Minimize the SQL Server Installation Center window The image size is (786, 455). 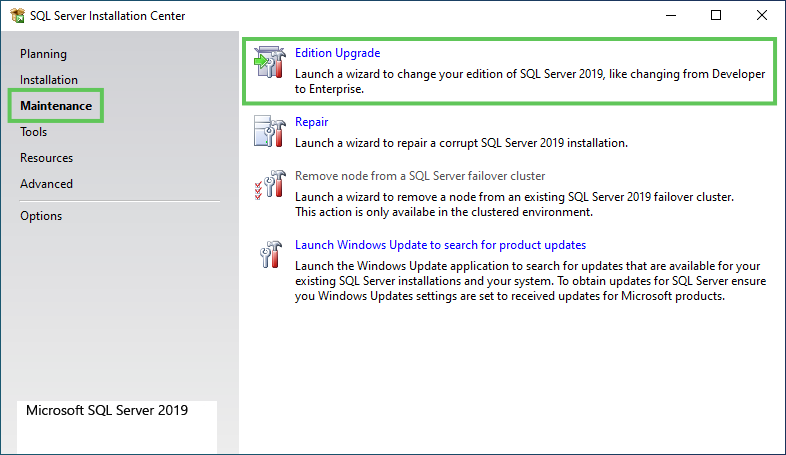[671, 16]
